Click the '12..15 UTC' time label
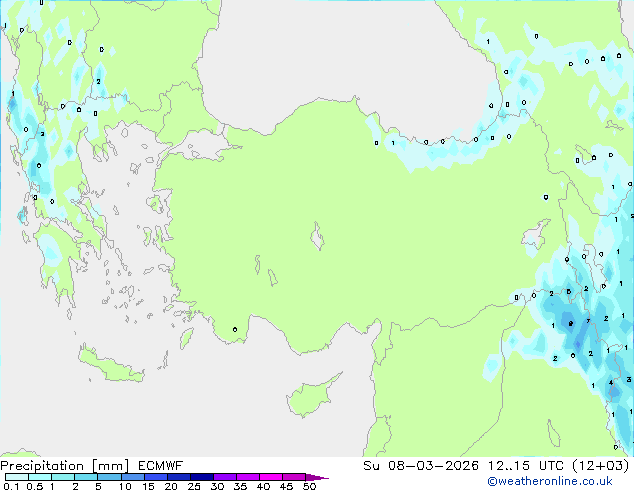The image size is (634, 490). (x=526, y=466)
